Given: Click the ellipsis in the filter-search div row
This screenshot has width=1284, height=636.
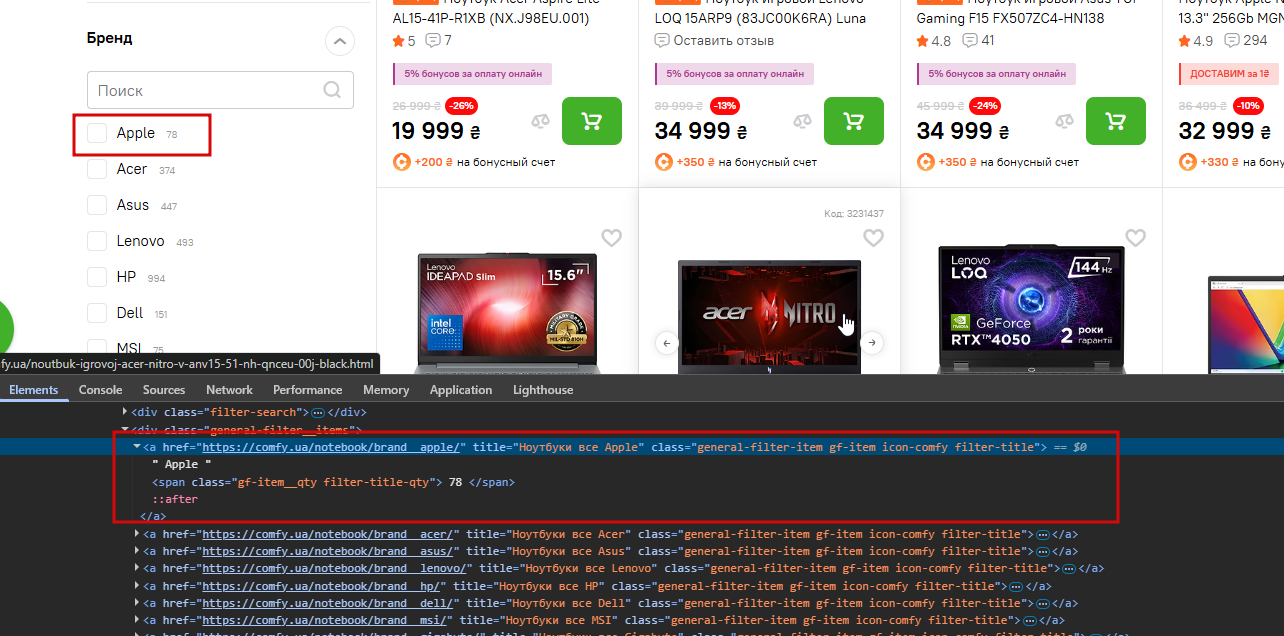Looking at the screenshot, I should click(318, 412).
